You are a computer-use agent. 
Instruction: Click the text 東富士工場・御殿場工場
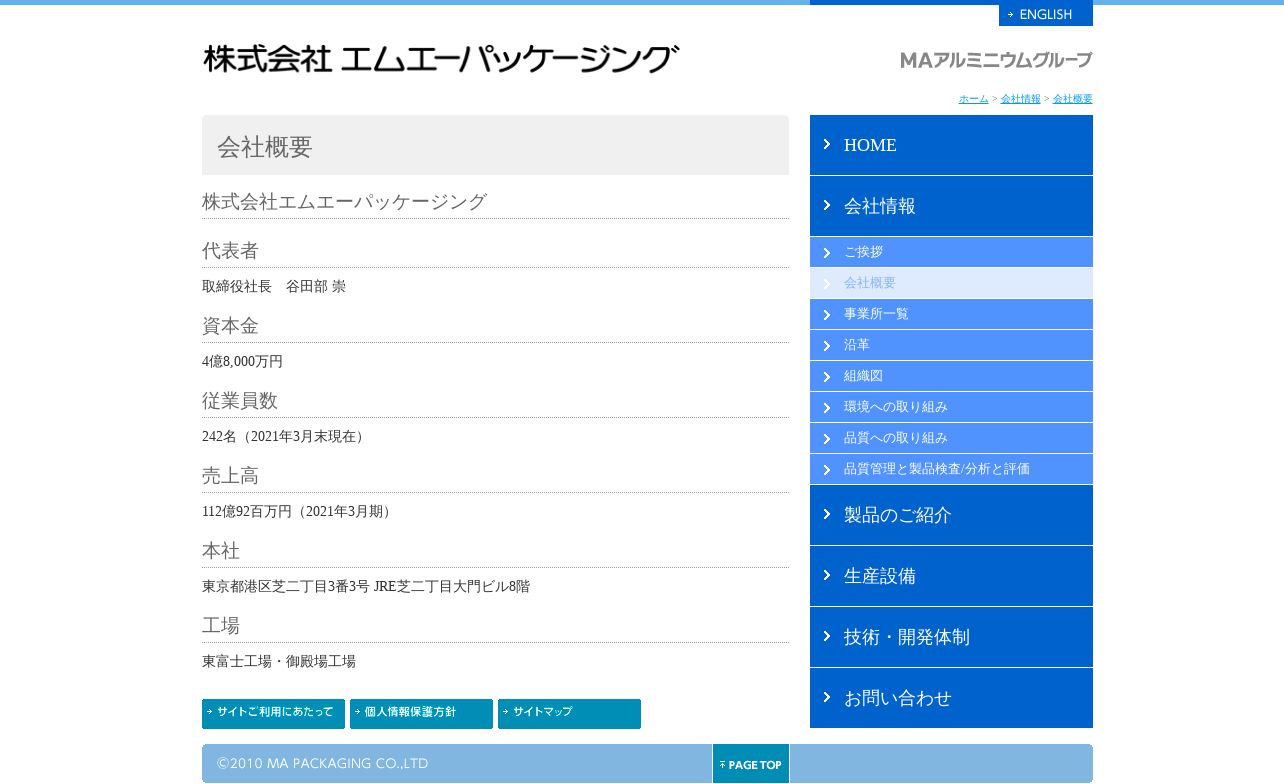point(279,662)
